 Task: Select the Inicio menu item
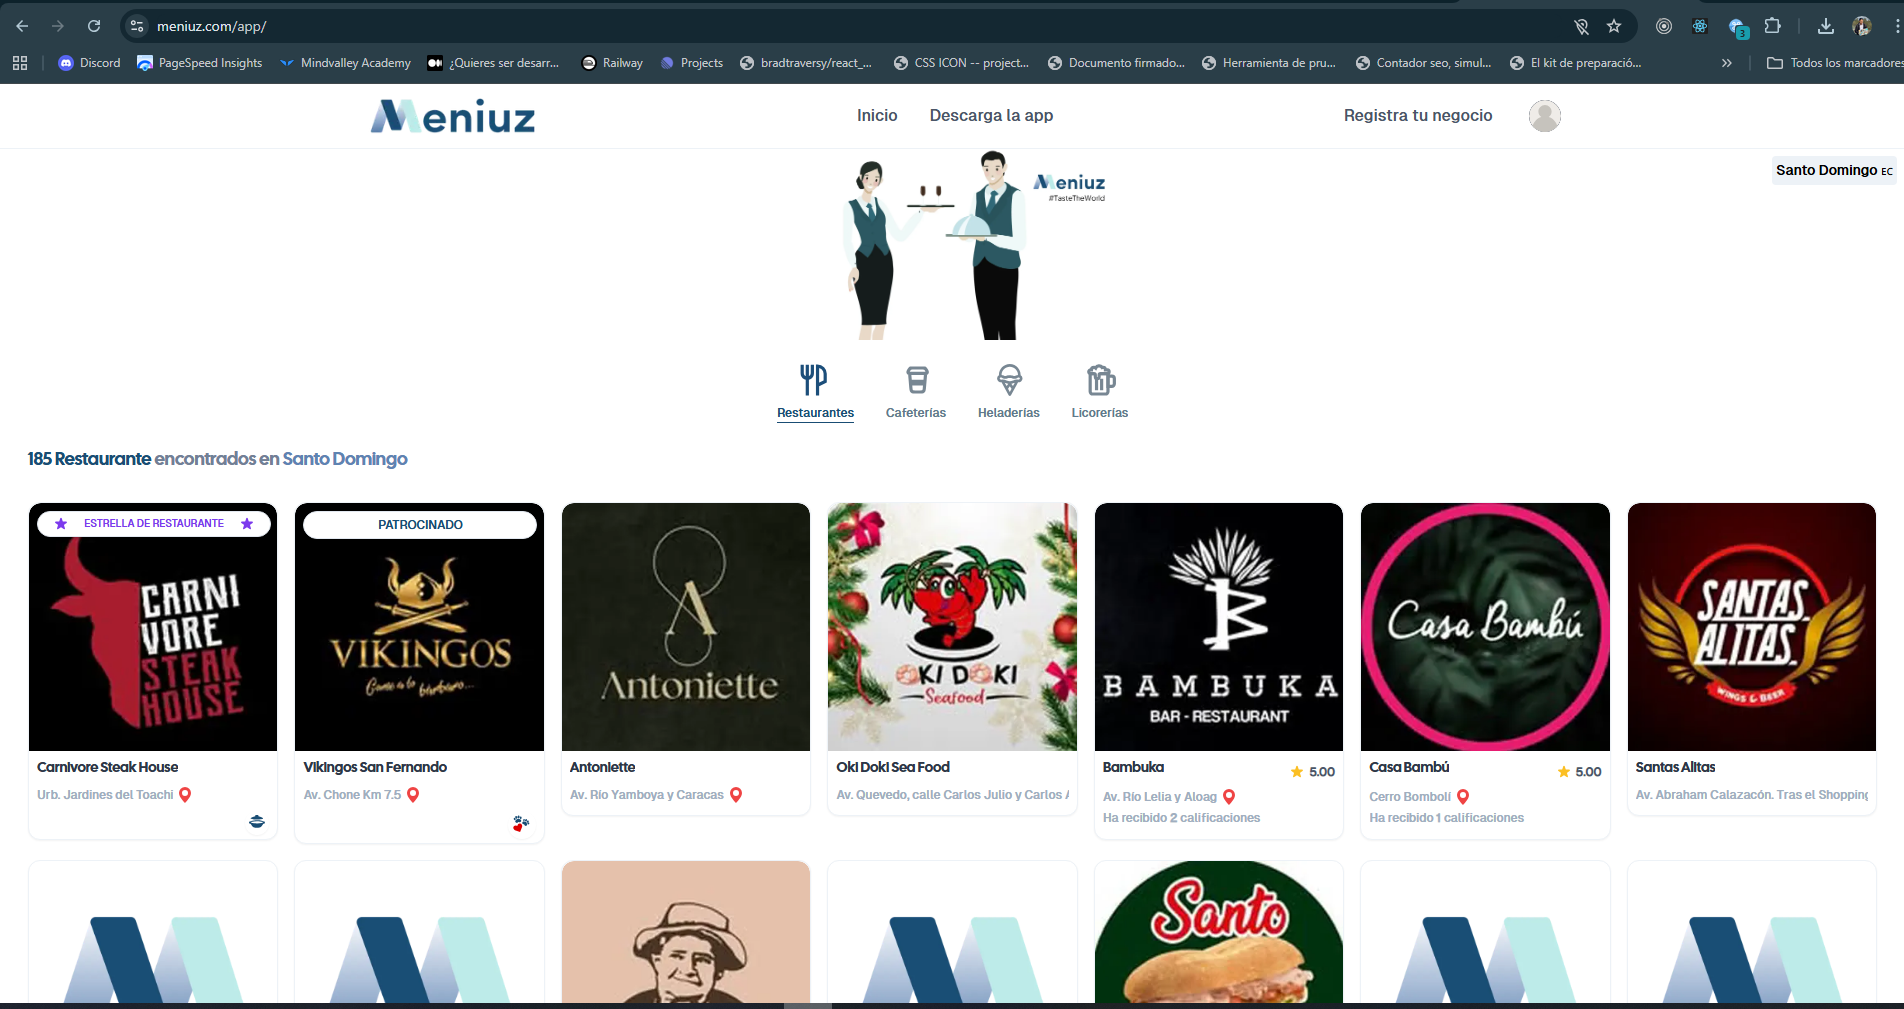tap(876, 115)
